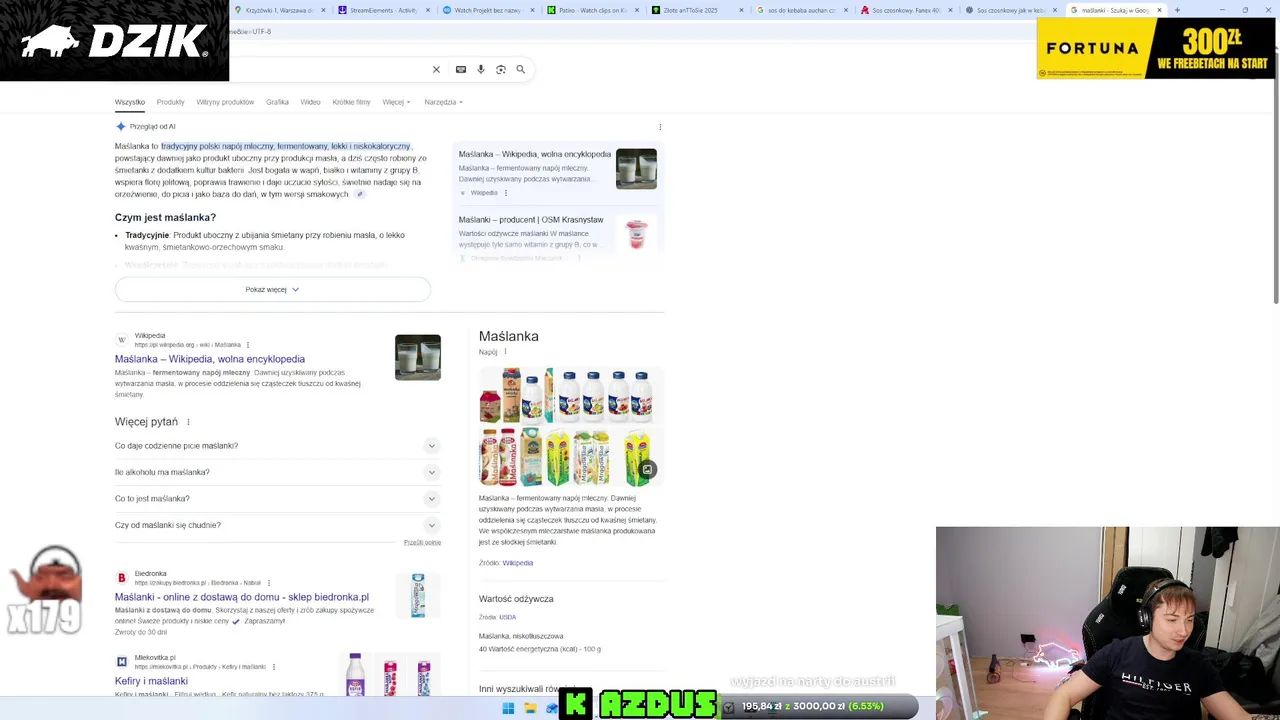
Task: Open the source link chip after the AI summary
Action: point(360,194)
